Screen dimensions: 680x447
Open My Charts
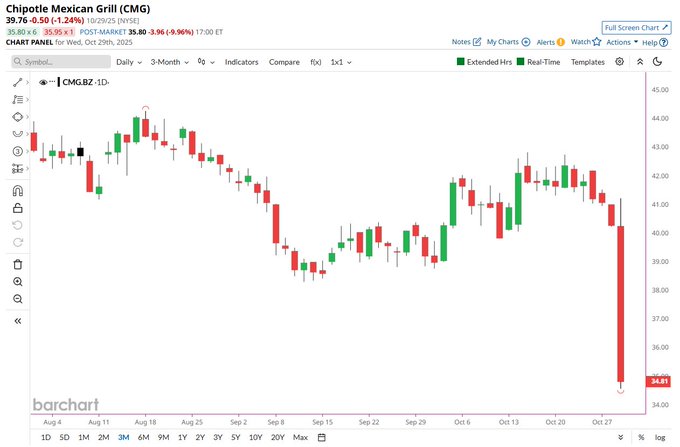(508, 42)
